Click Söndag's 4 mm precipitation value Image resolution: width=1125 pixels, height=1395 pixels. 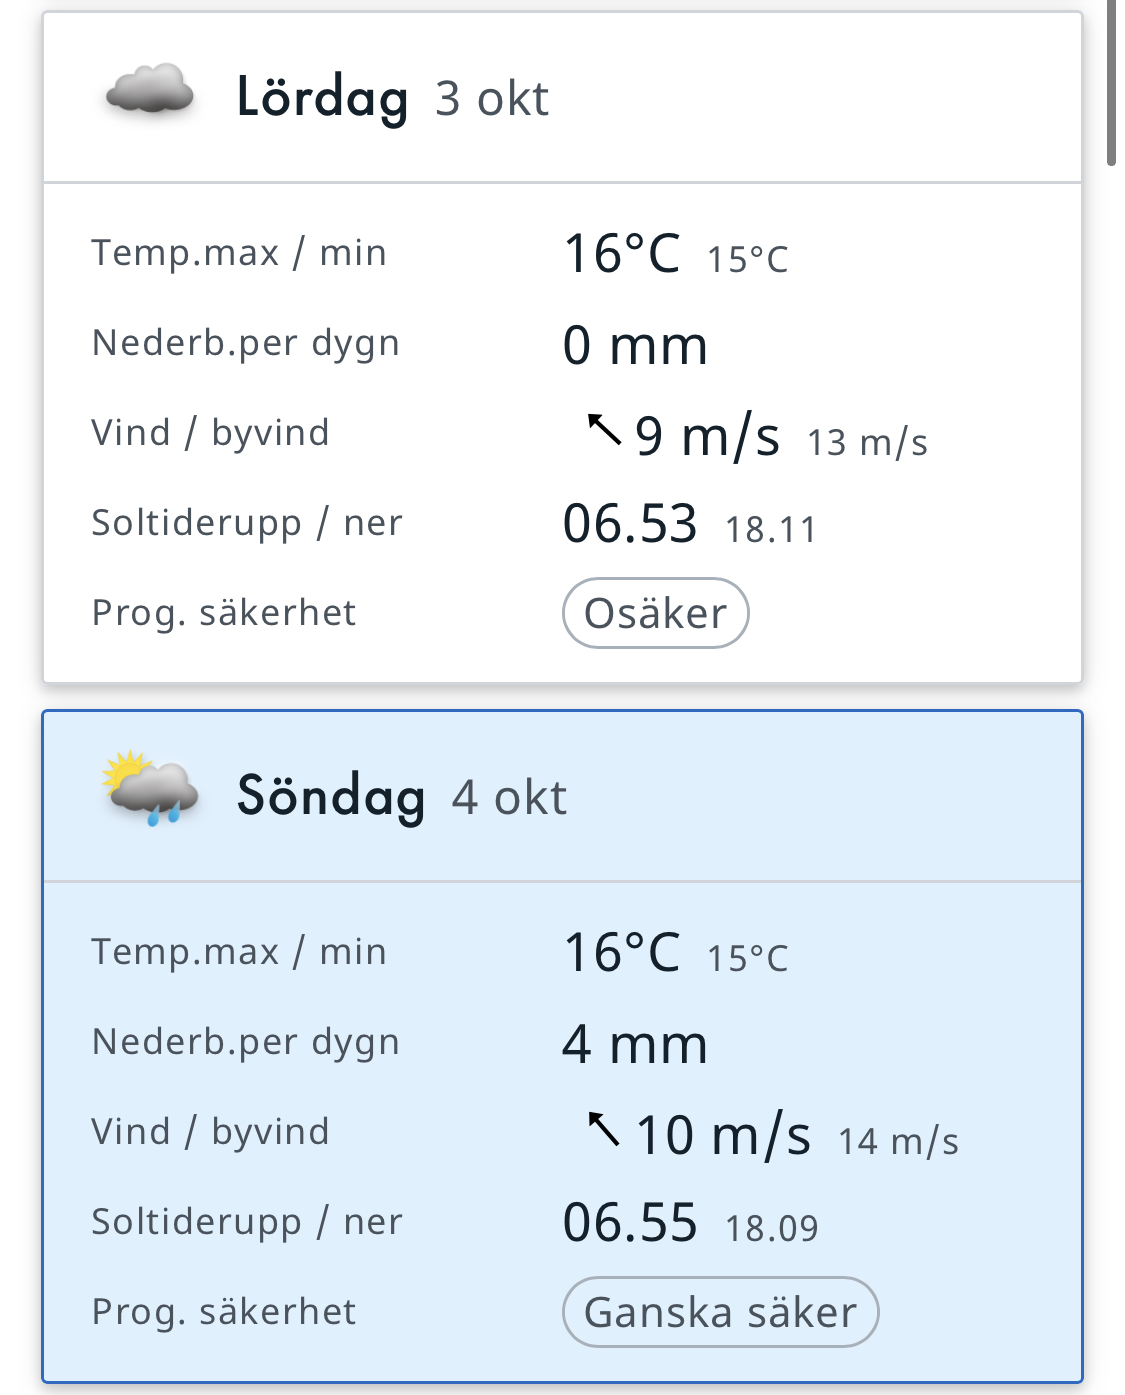coord(635,1044)
